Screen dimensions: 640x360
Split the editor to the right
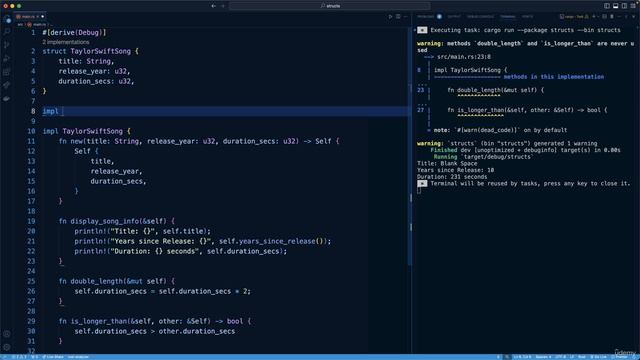coord(398,17)
